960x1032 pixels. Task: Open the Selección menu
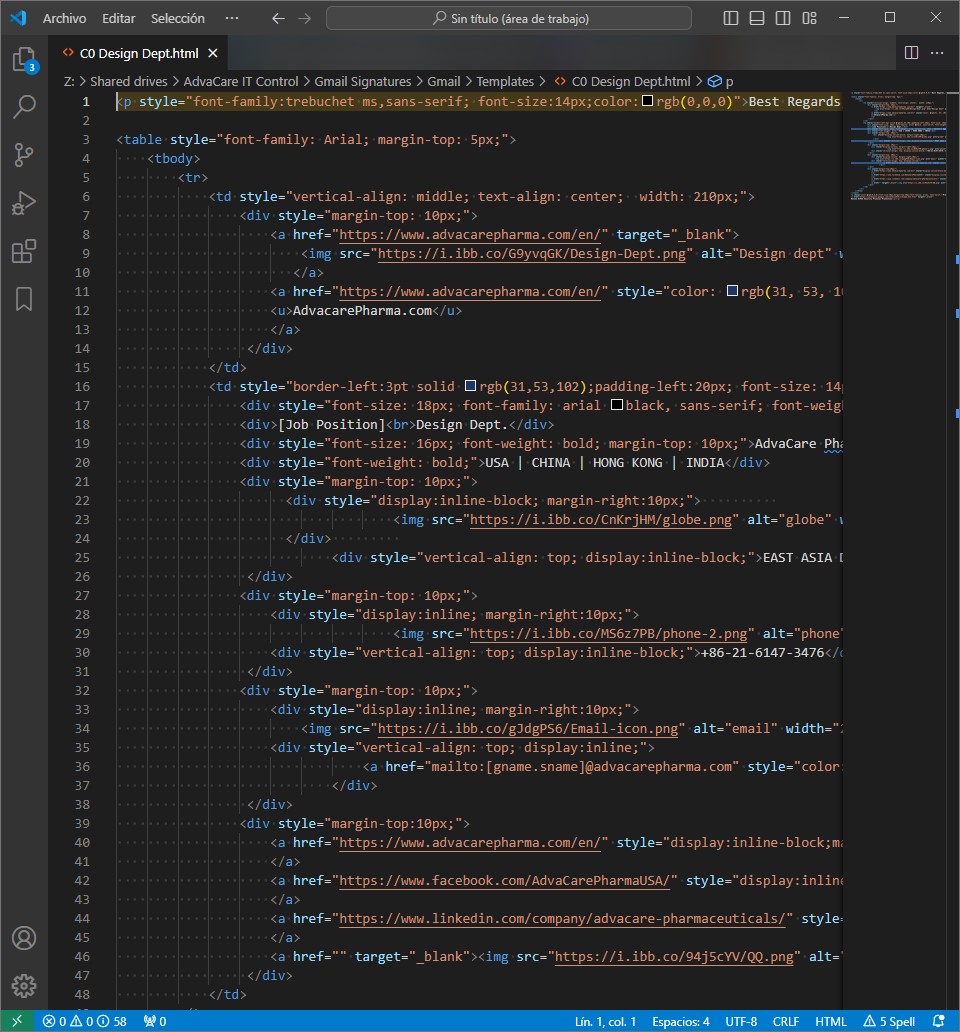coord(178,18)
